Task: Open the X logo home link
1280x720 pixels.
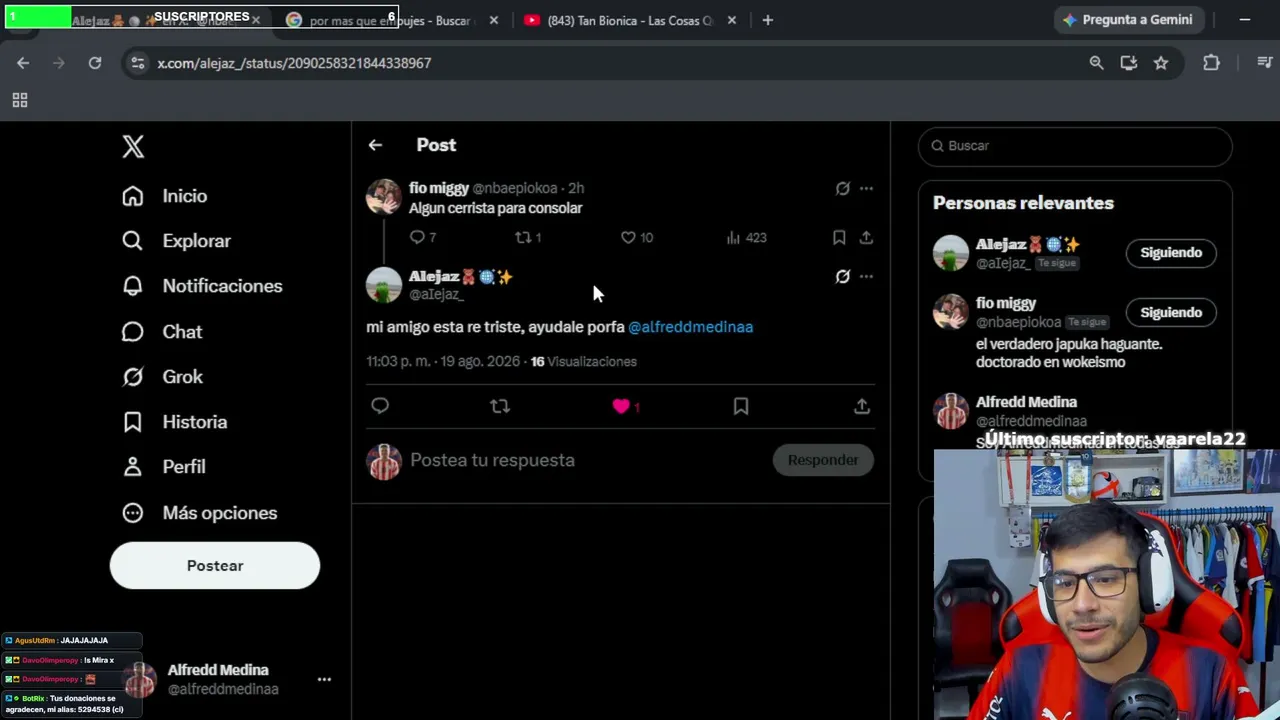Action: [133, 147]
